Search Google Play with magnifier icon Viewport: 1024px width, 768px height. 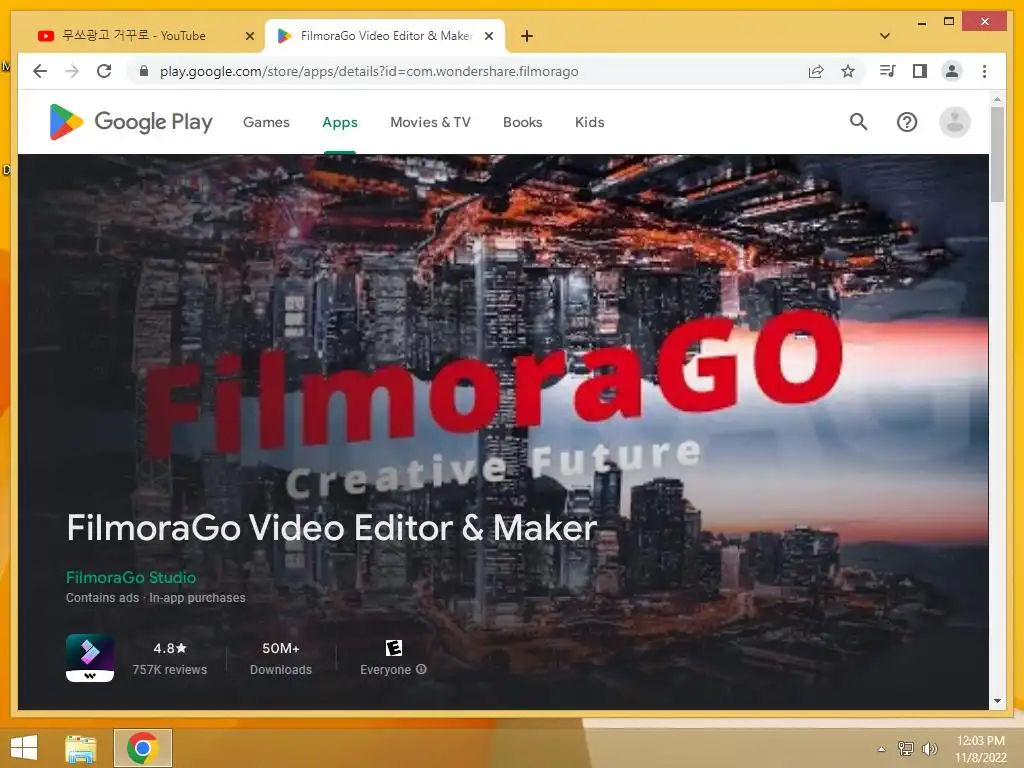(858, 121)
